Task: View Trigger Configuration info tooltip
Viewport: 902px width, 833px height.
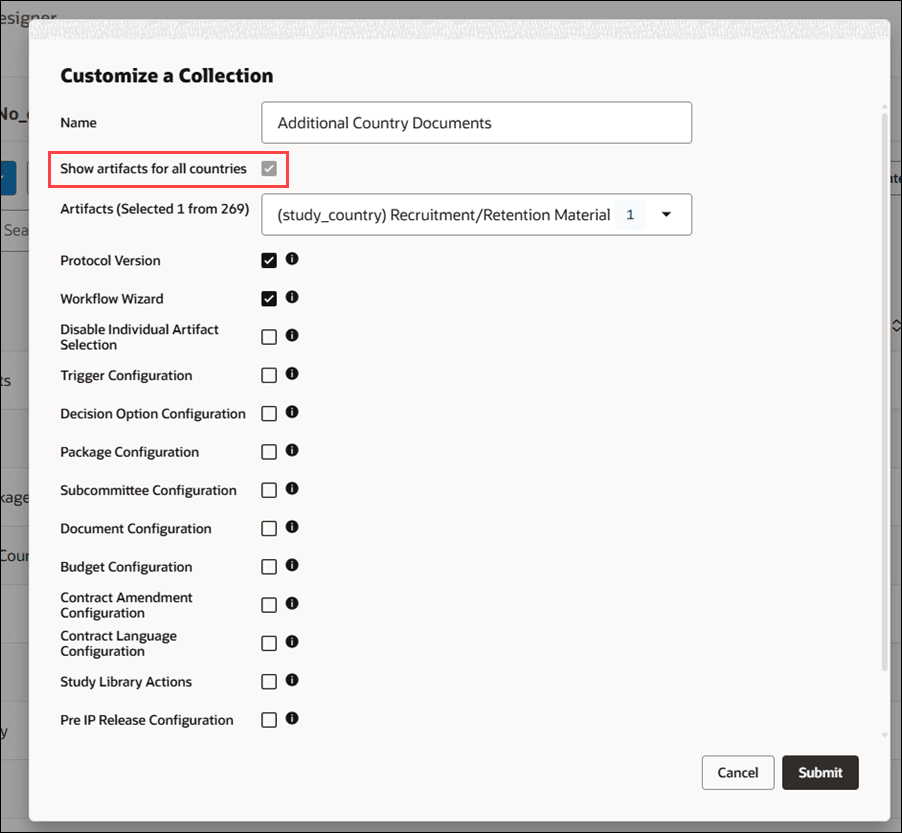Action: pyautogui.click(x=290, y=374)
